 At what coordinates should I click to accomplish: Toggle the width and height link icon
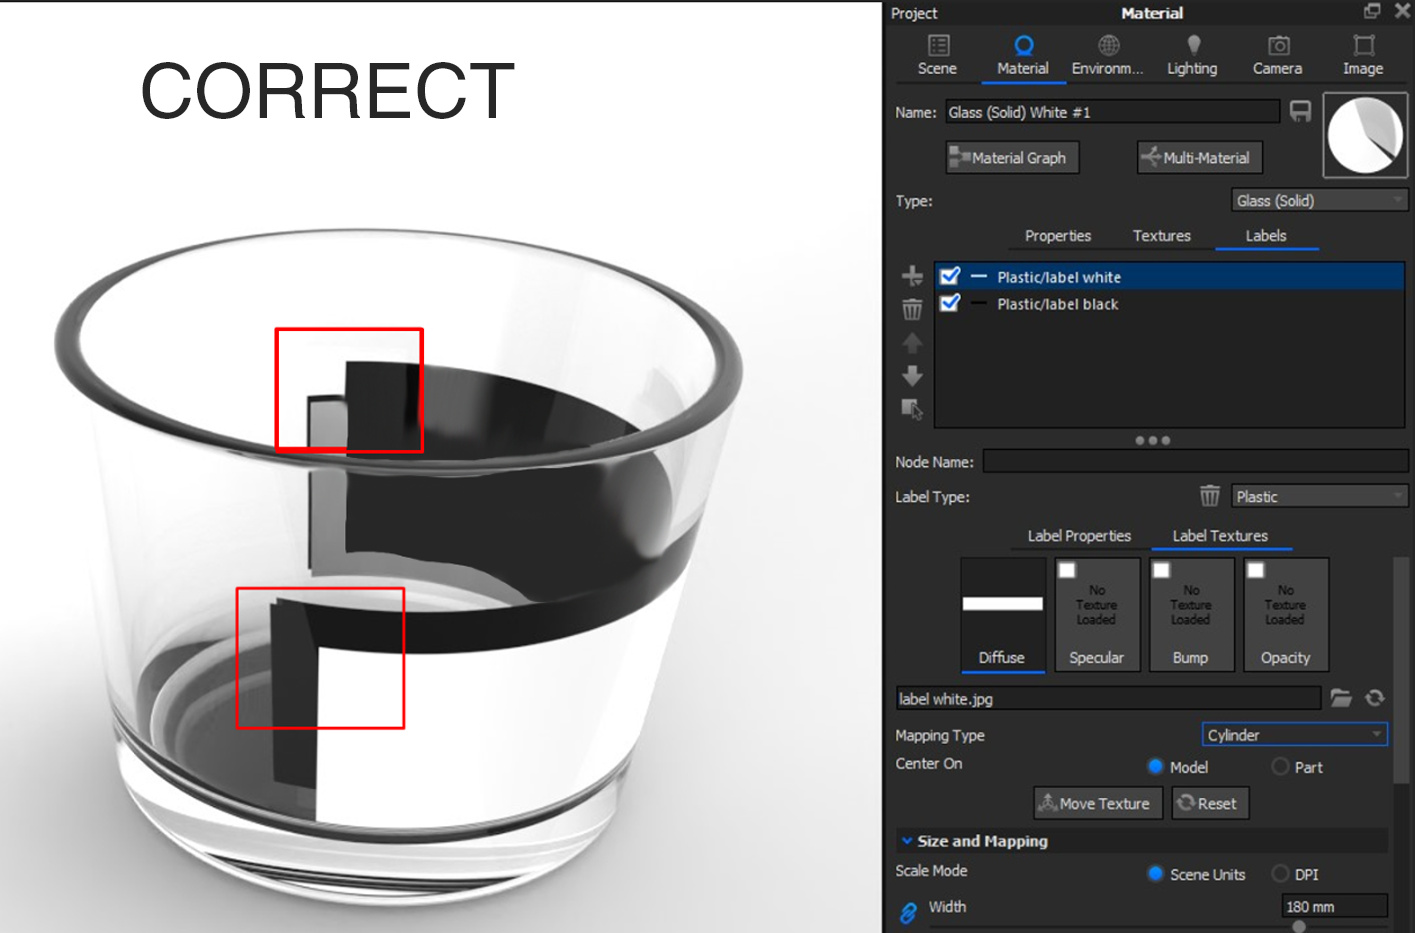[908, 911]
